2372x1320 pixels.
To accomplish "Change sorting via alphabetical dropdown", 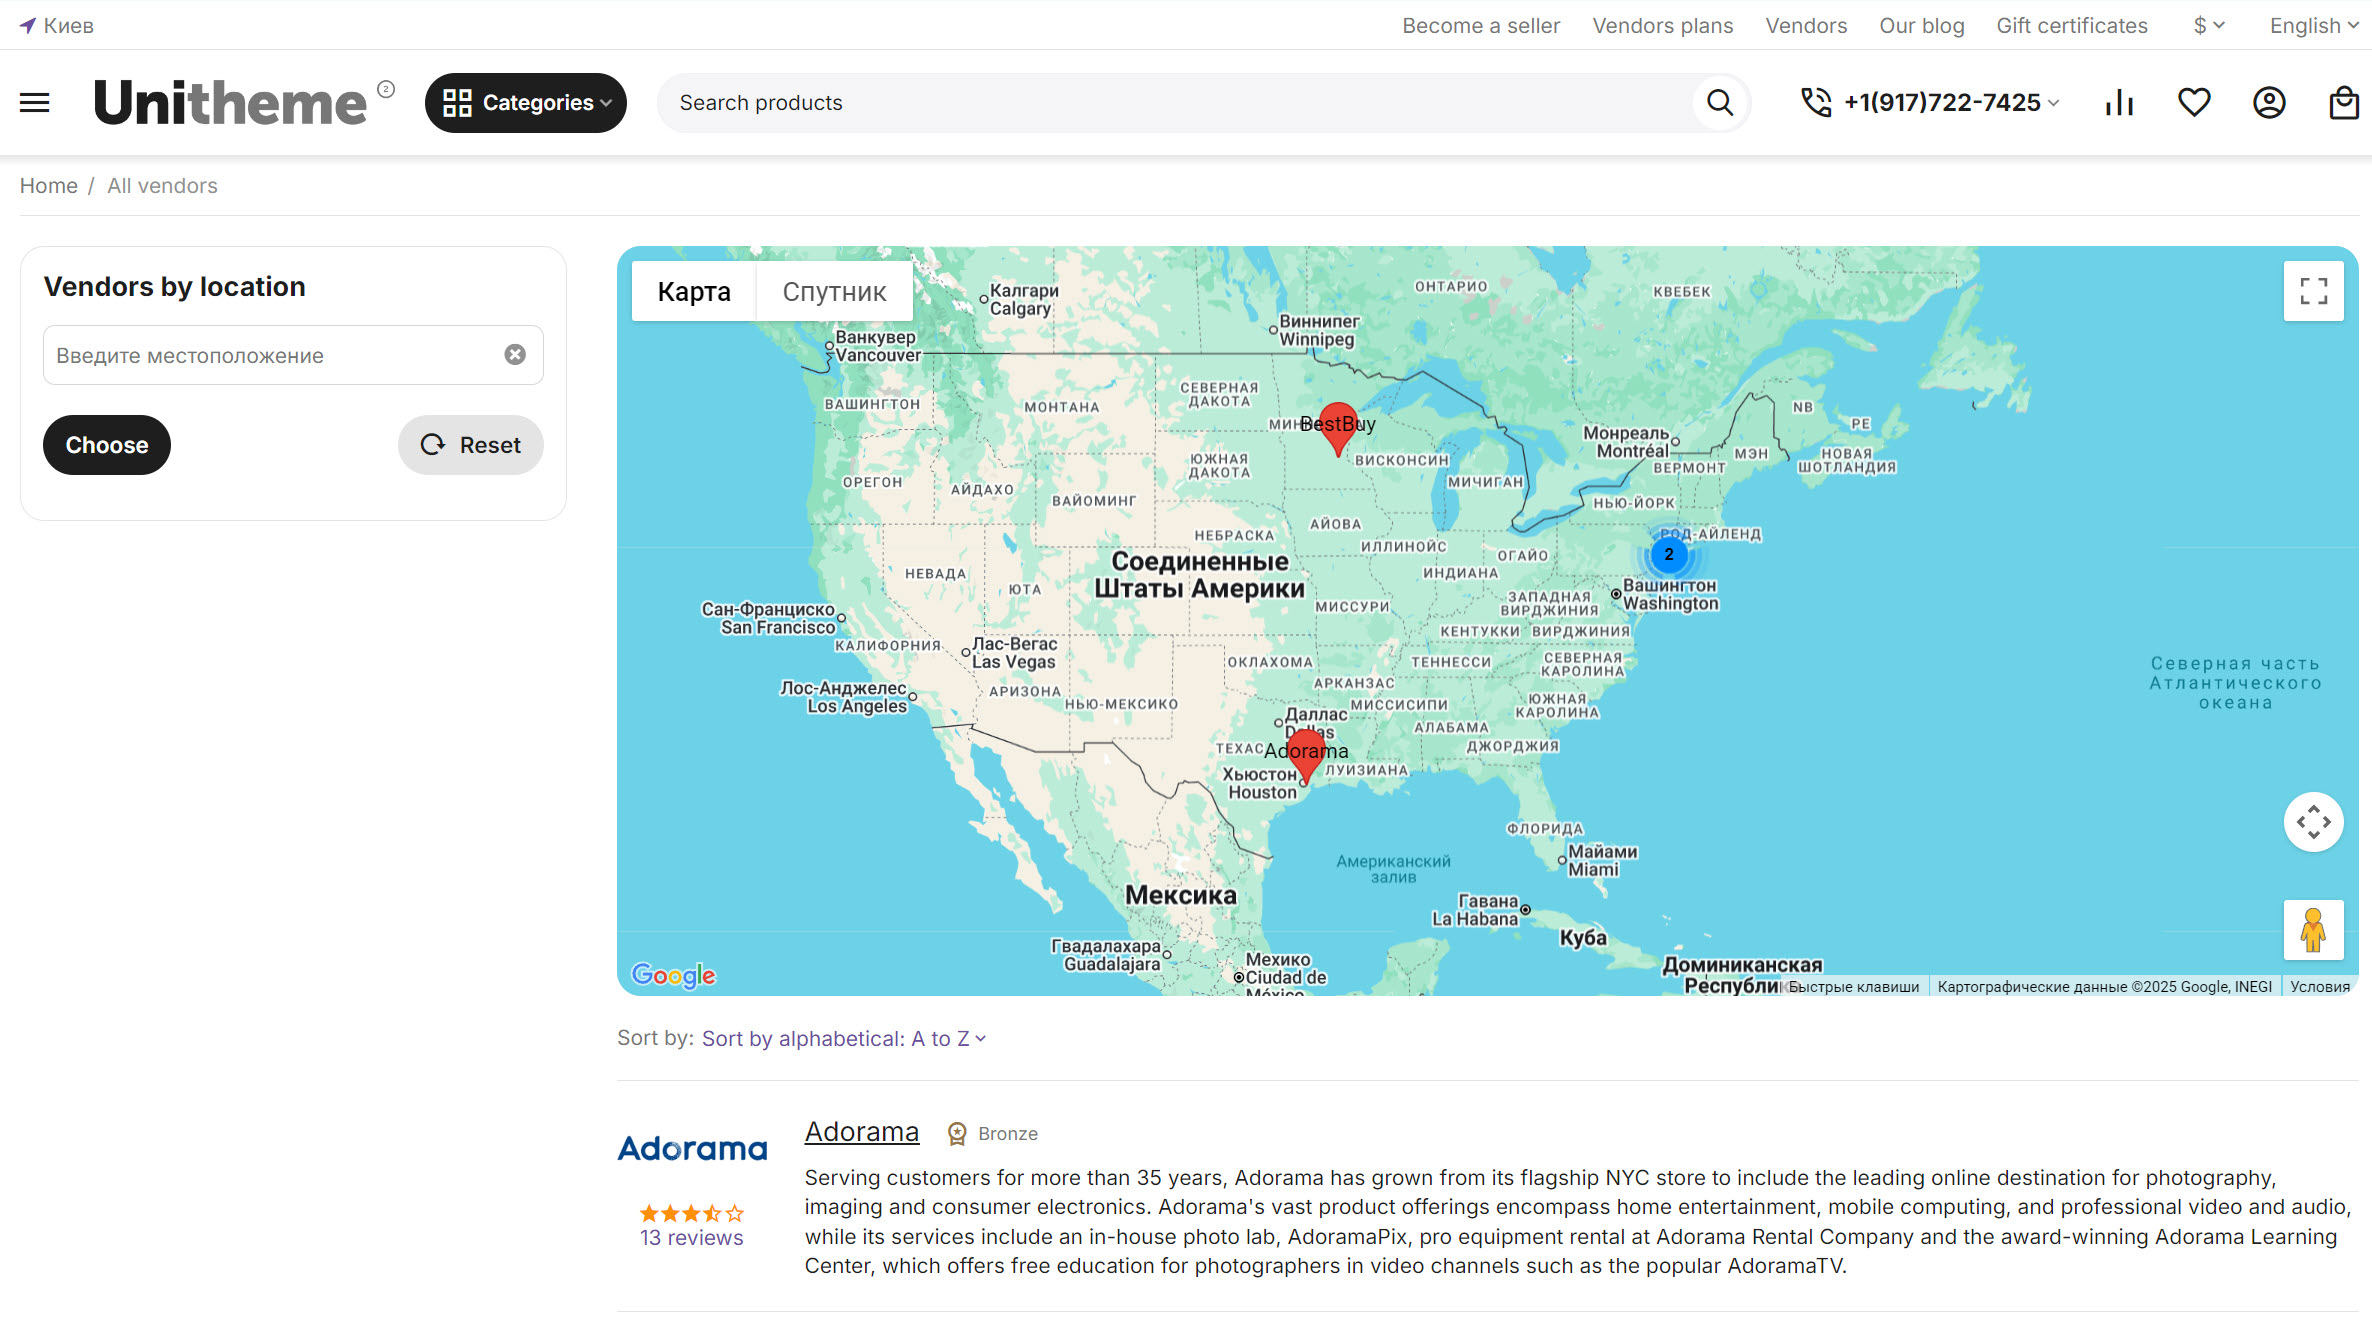I will 843,1038.
